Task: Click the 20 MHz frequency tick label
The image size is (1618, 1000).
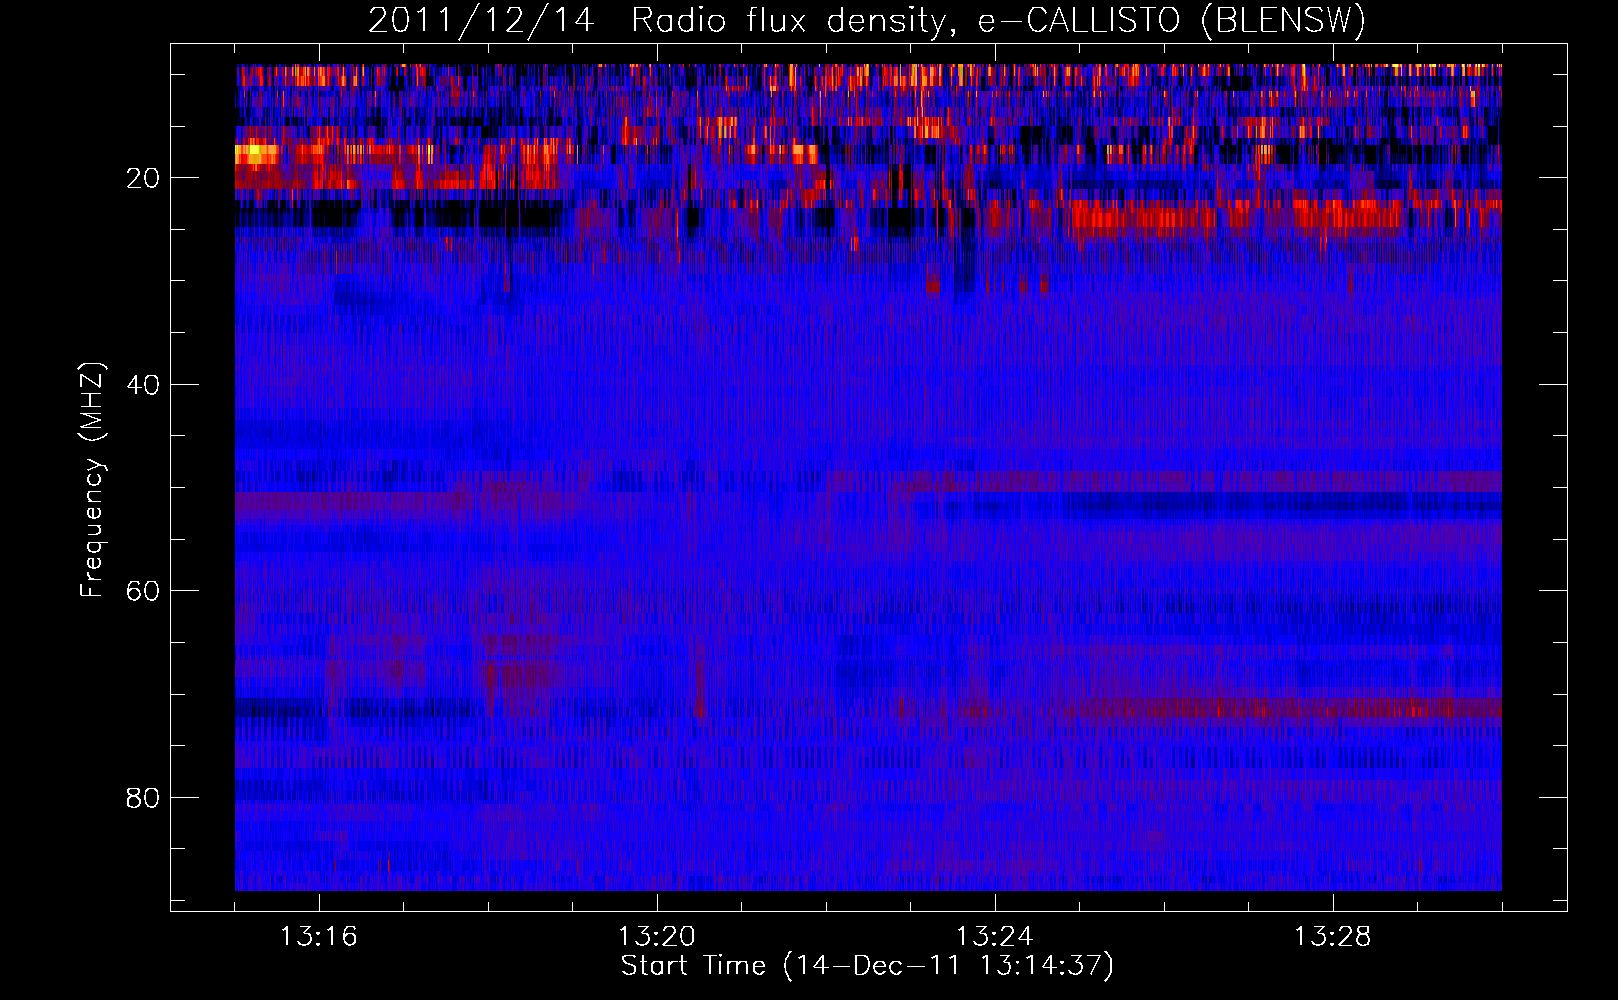Action: [143, 178]
